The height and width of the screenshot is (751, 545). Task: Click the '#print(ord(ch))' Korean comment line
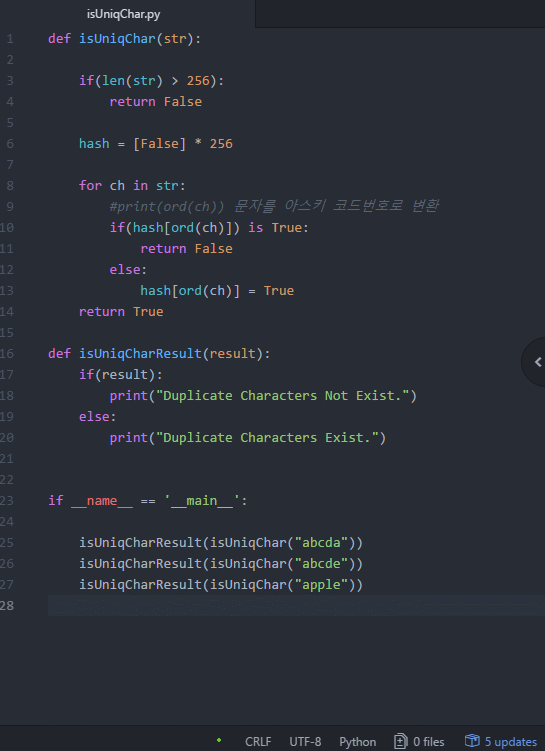coord(274,206)
